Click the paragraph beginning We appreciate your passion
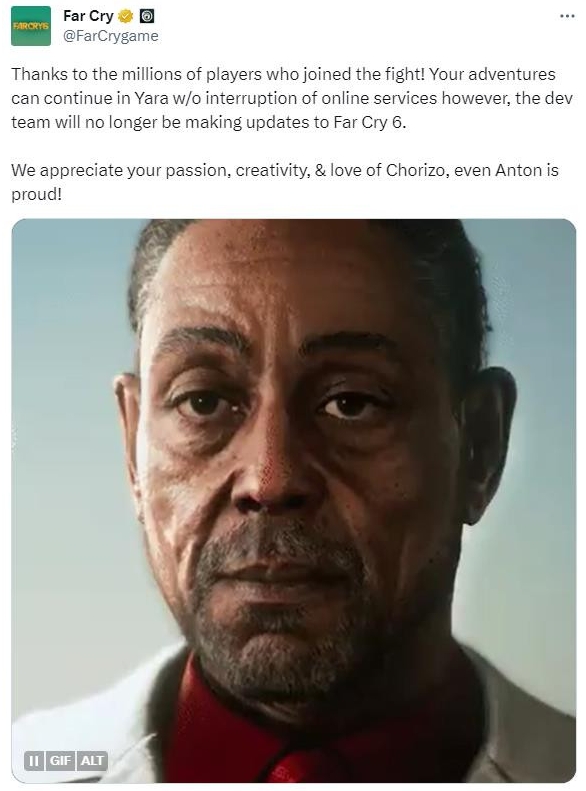Viewport: 586px width, 791px height. click(x=285, y=182)
